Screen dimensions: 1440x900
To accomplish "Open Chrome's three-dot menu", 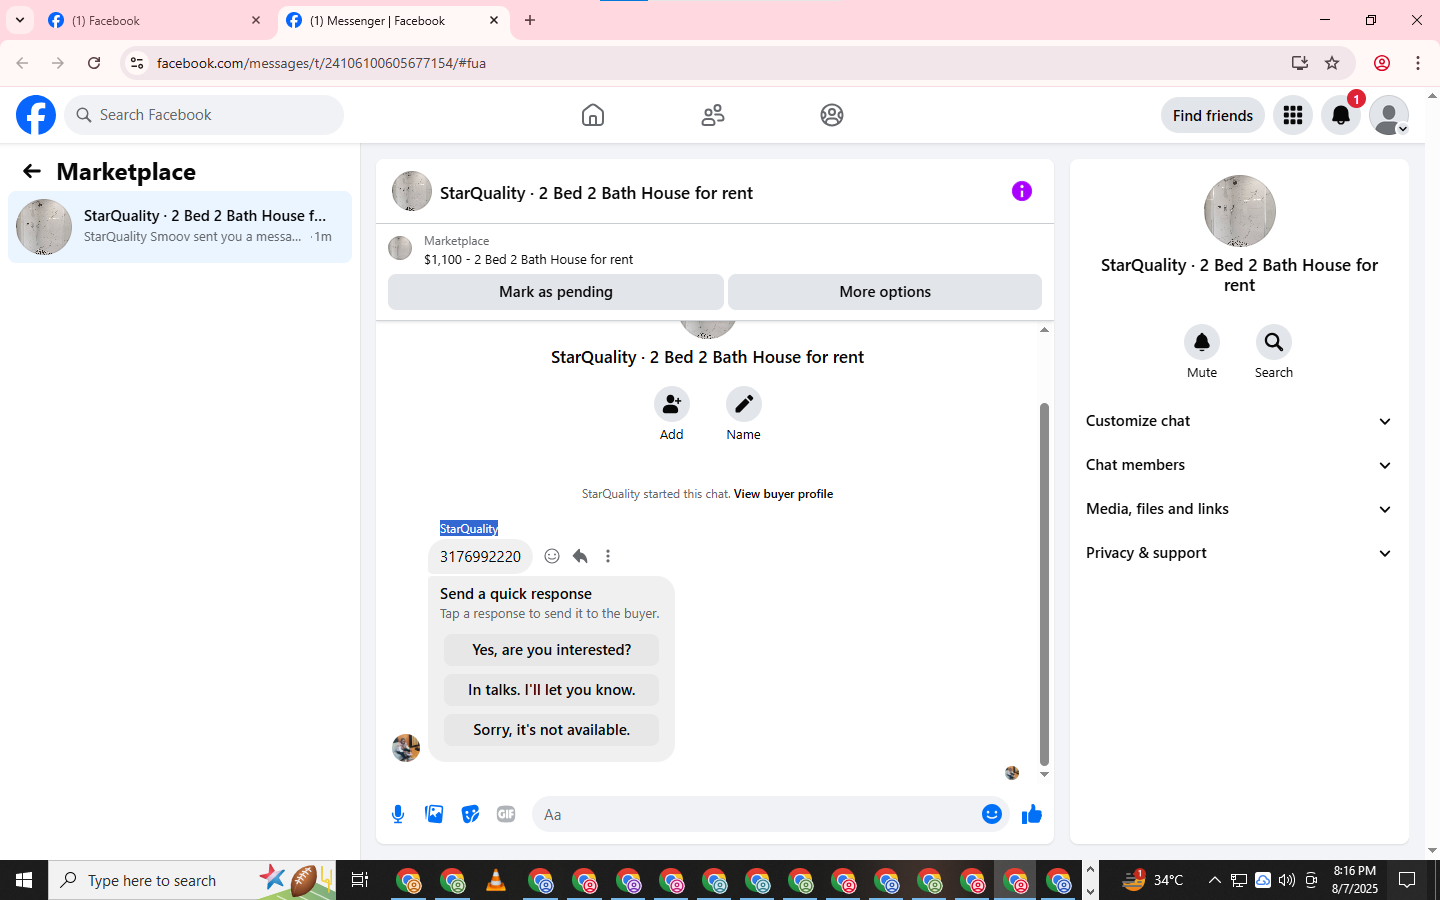I will point(1418,63).
